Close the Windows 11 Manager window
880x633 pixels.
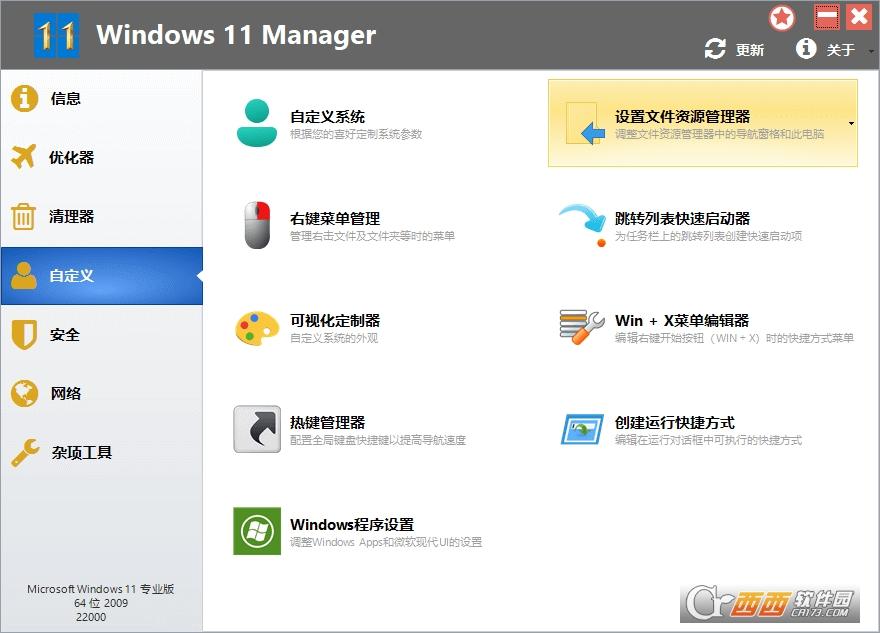click(859, 17)
